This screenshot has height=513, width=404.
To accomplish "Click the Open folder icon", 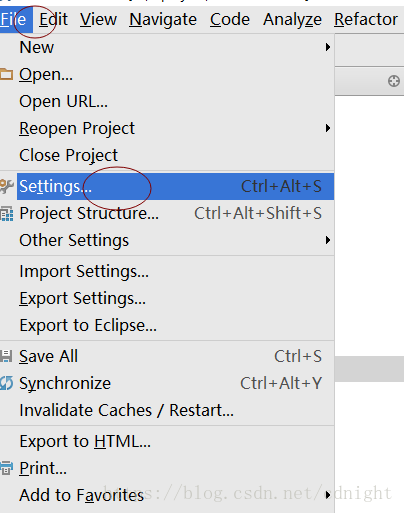I will (6, 74).
